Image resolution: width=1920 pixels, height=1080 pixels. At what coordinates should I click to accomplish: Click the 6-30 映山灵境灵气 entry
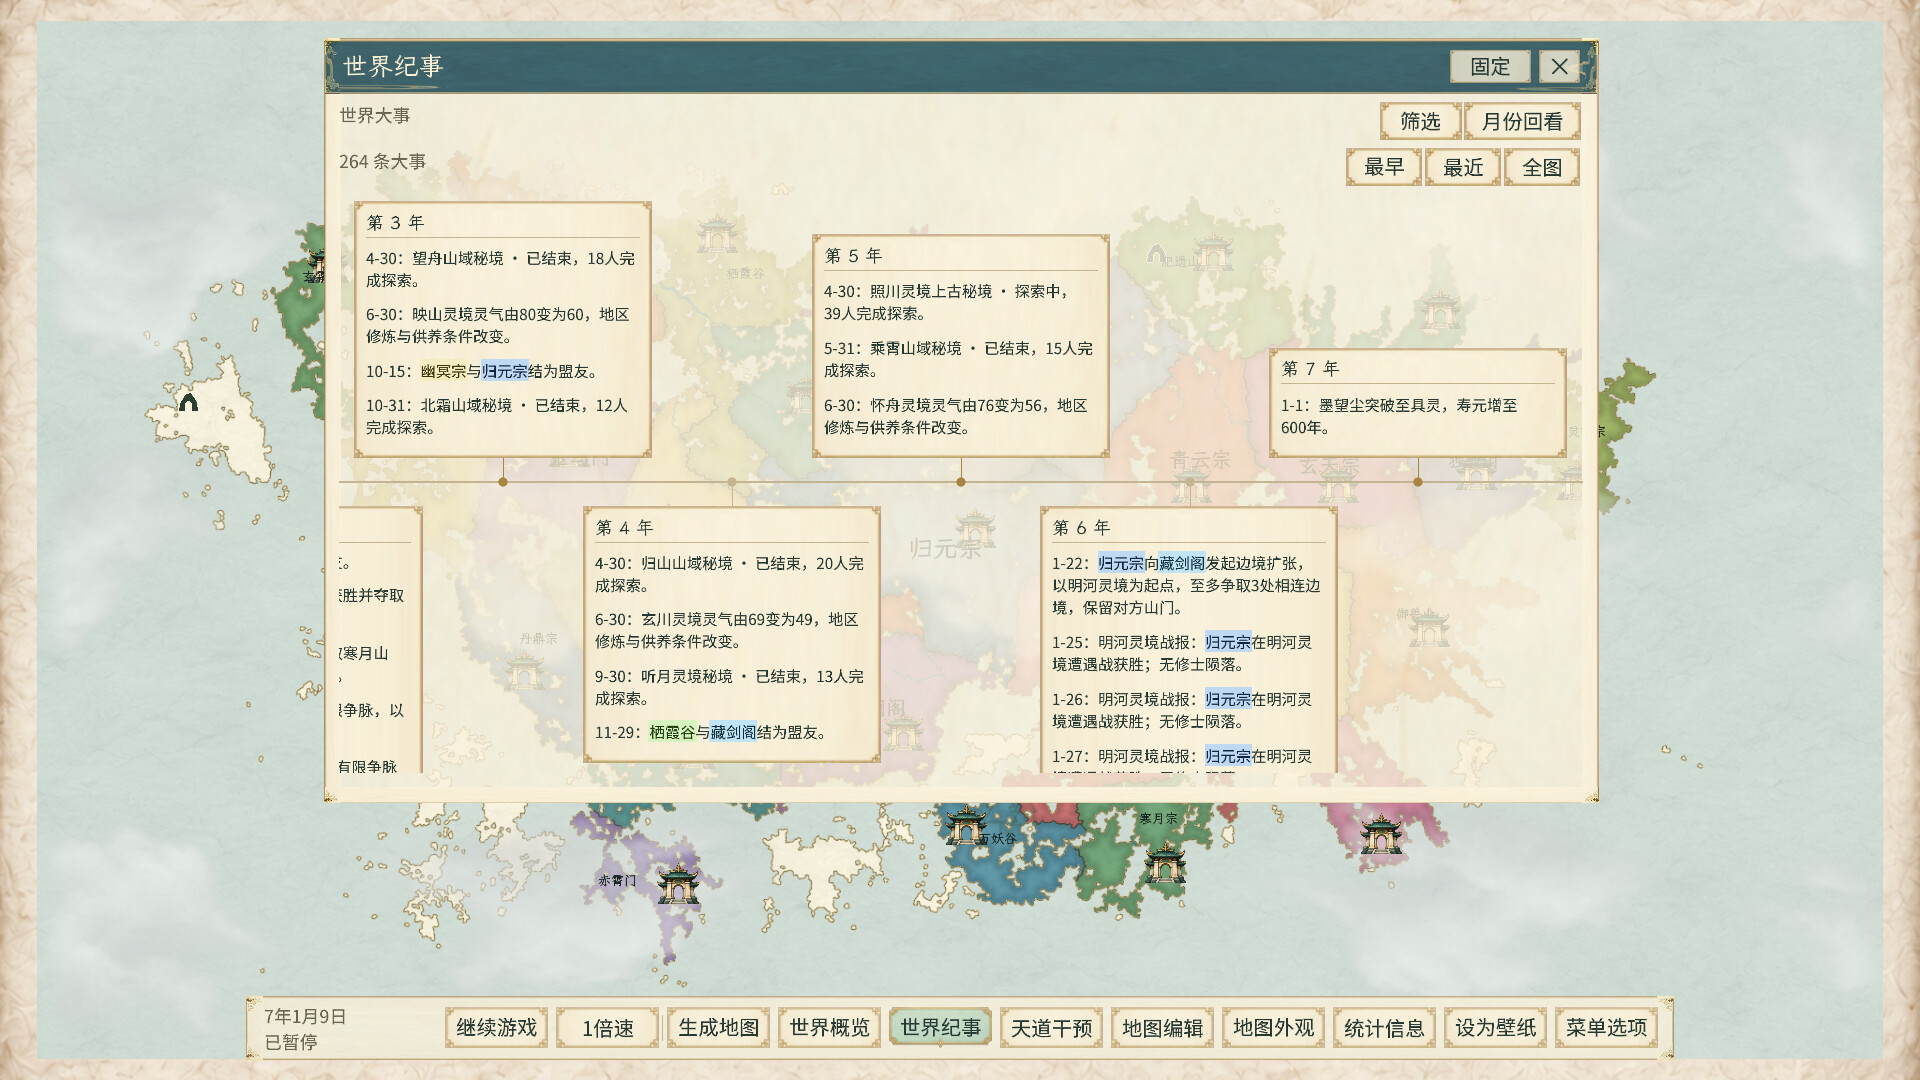click(498, 325)
